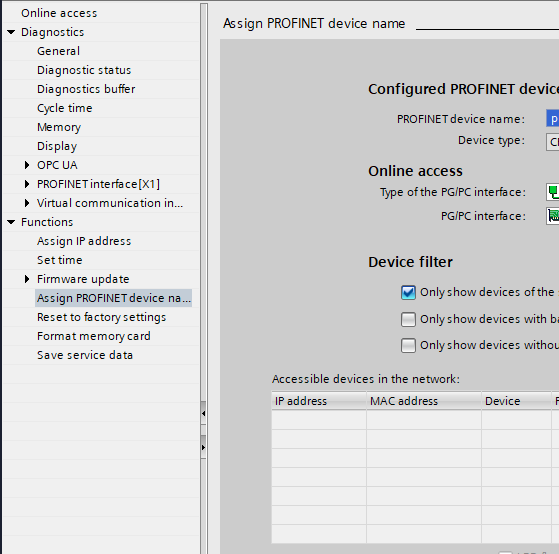Expand the OPC UA node
Image resolution: width=559 pixels, height=554 pixels.
(27, 165)
